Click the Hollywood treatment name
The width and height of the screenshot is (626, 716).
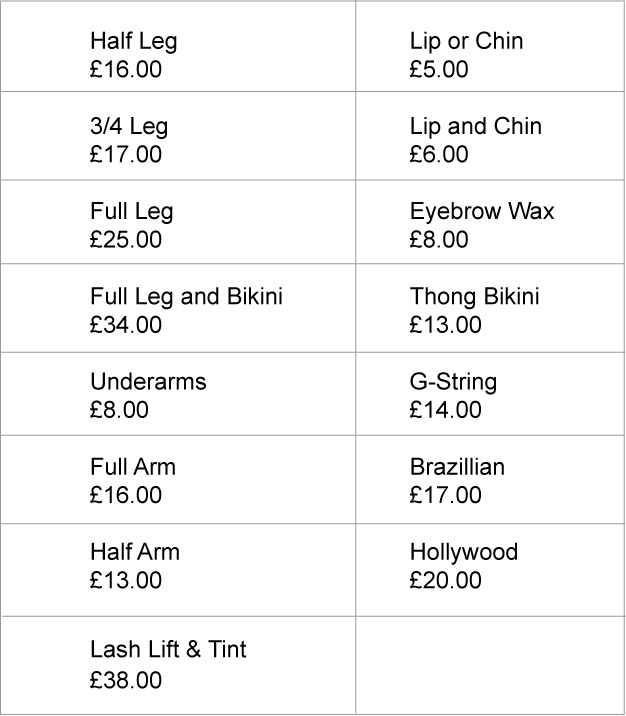point(463,552)
